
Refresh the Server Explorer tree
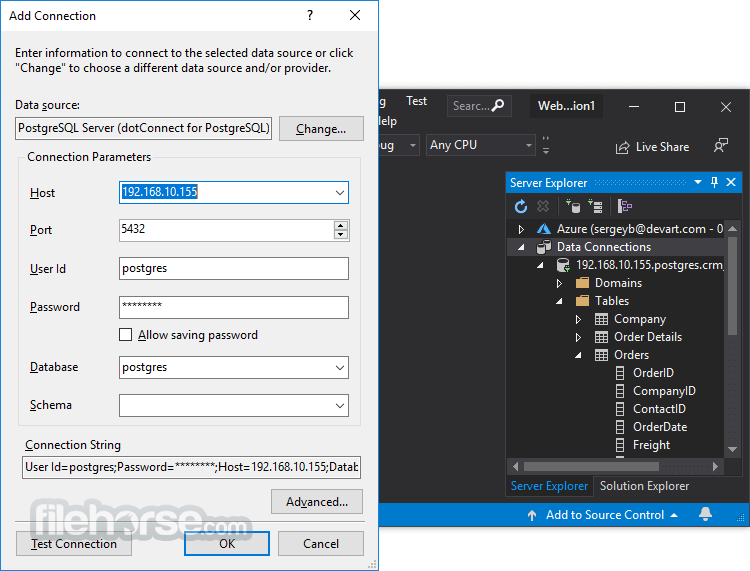coord(521,207)
